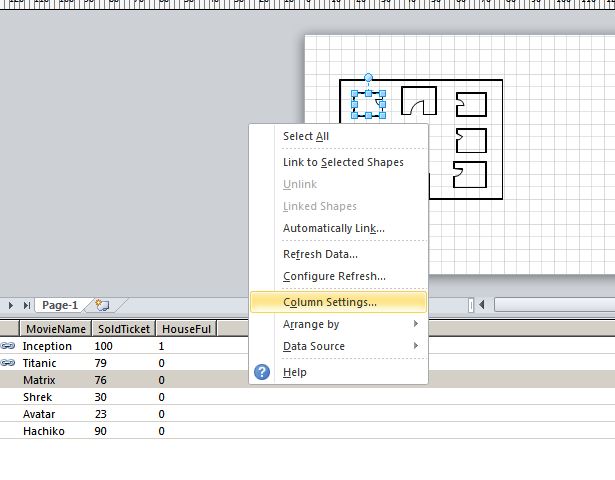Go to next page arrow
The height and width of the screenshot is (480, 615).
point(11,305)
